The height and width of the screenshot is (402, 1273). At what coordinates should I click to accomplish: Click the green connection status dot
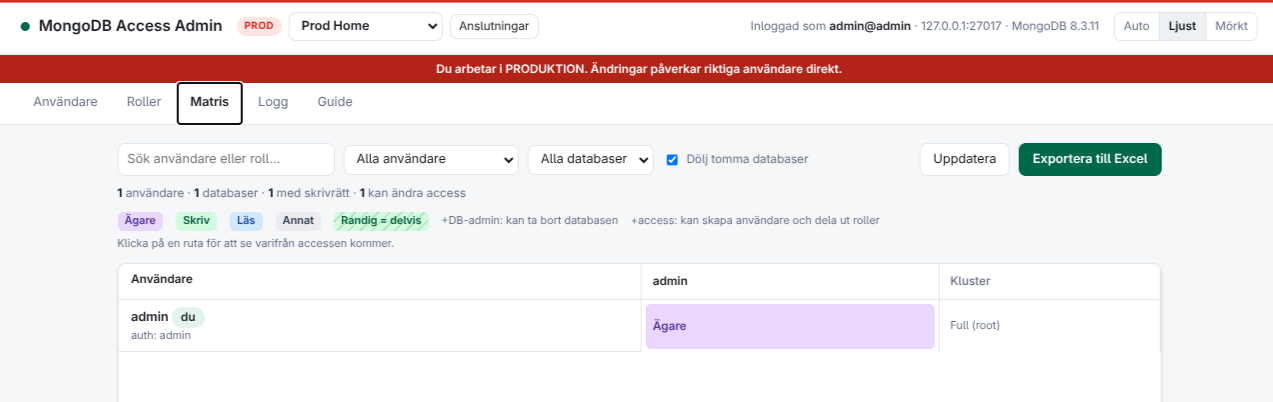click(x=25, y=26)
